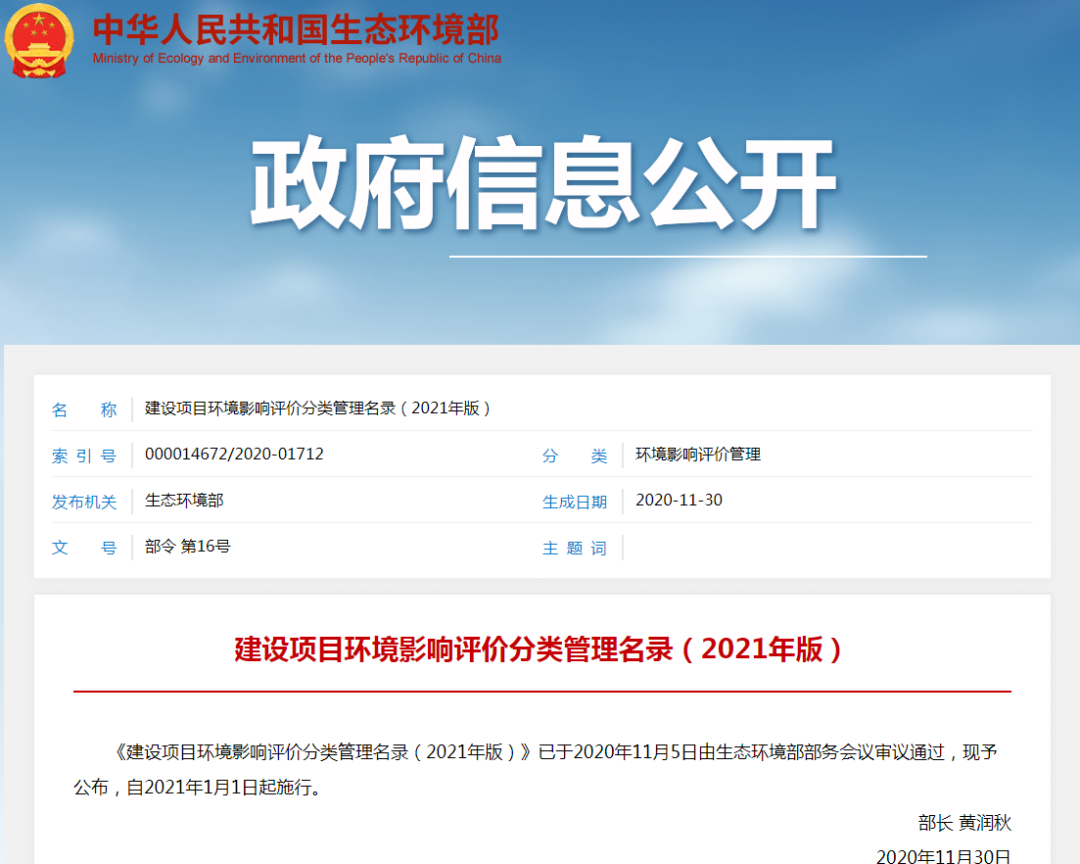Click the English ministry name text
Screen dimensions: 1080x864
297,59
